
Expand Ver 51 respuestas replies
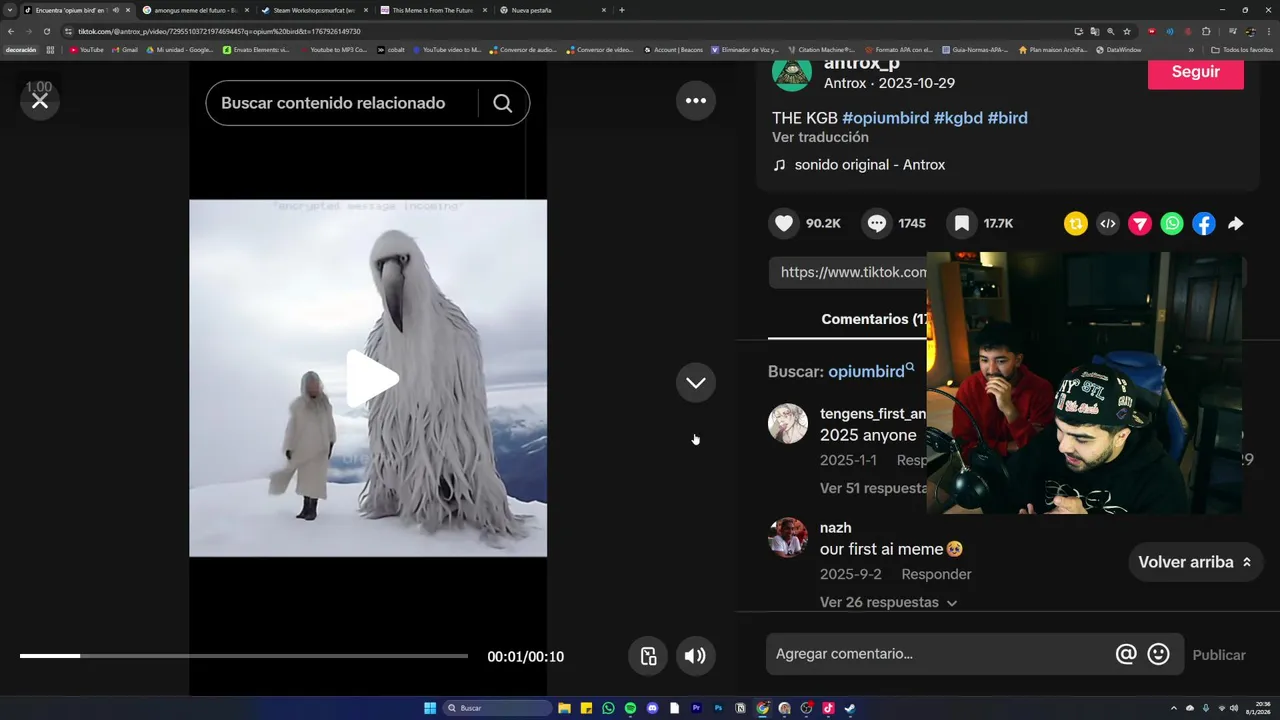pos(874,488)
